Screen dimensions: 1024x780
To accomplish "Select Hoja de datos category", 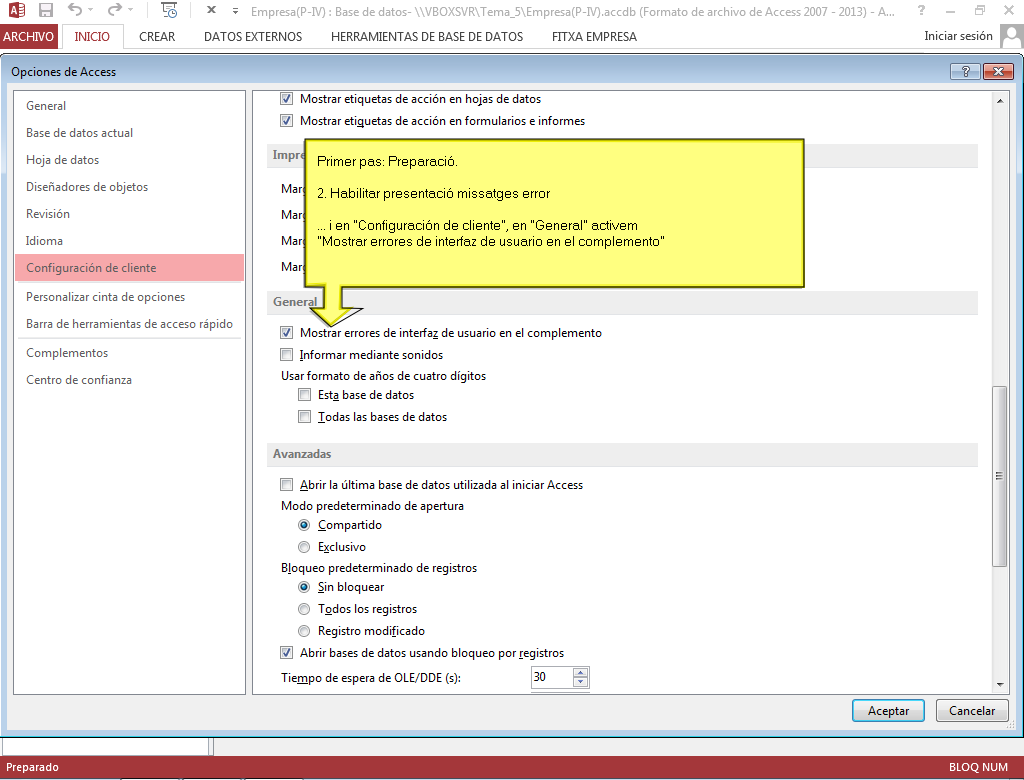I will coord(129,159).
